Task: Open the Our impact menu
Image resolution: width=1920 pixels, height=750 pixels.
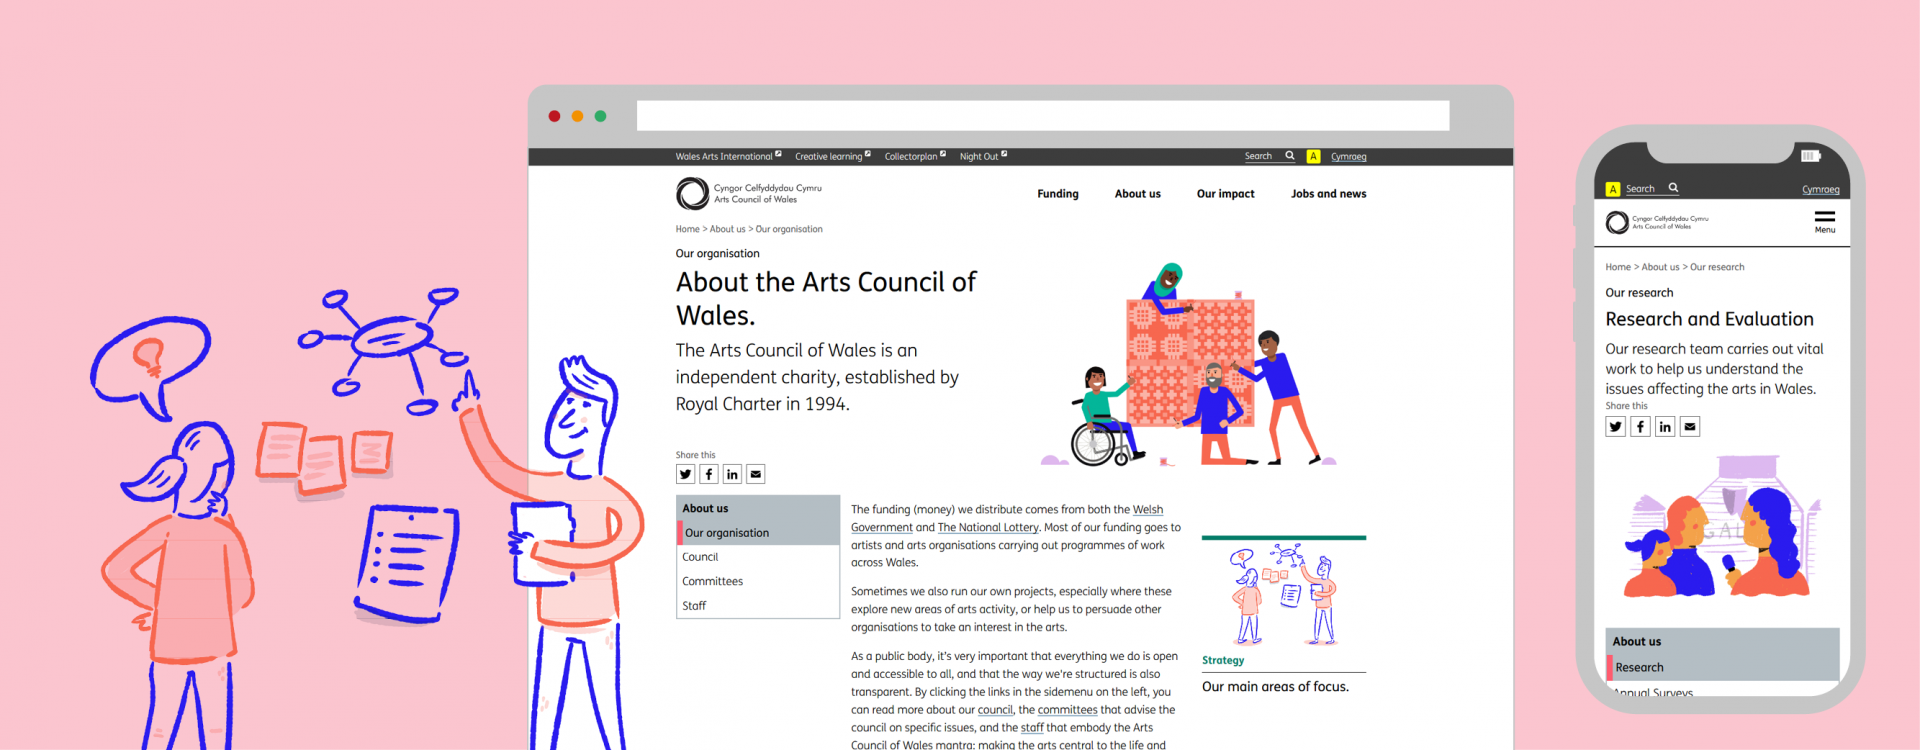Action: pos(1225,194)
